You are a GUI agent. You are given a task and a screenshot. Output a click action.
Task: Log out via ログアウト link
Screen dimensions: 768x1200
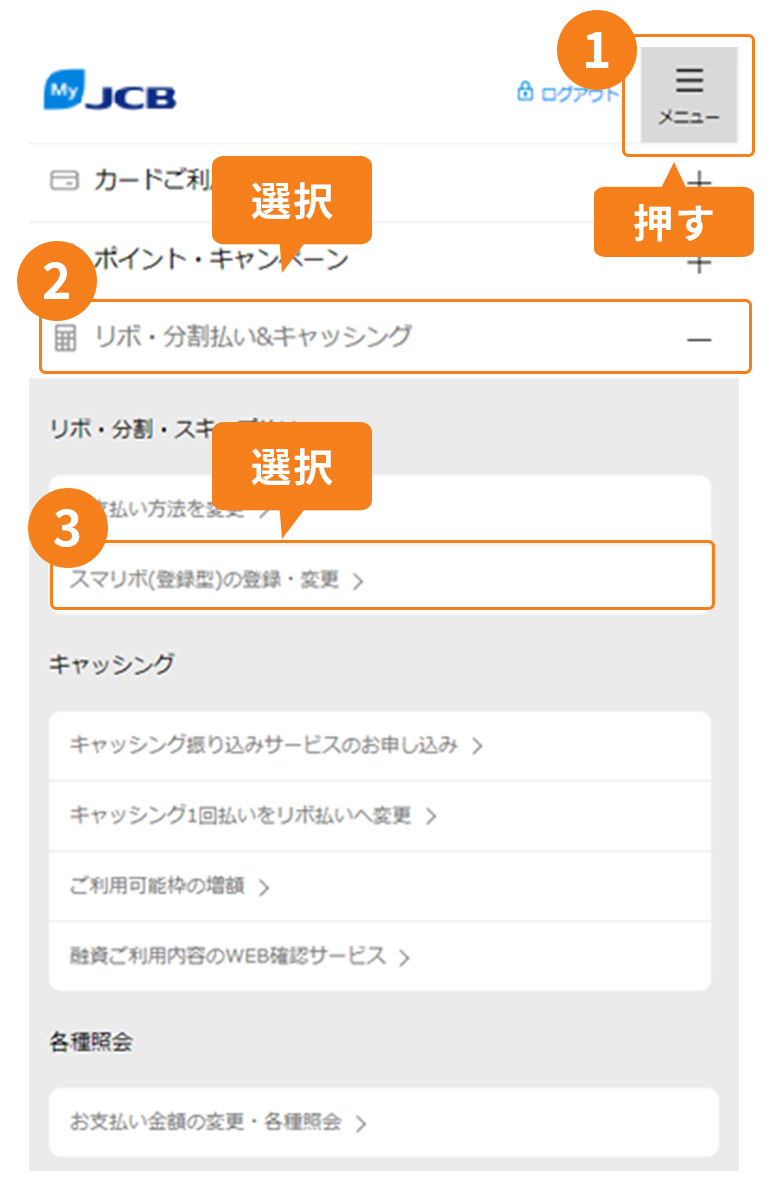568,93
